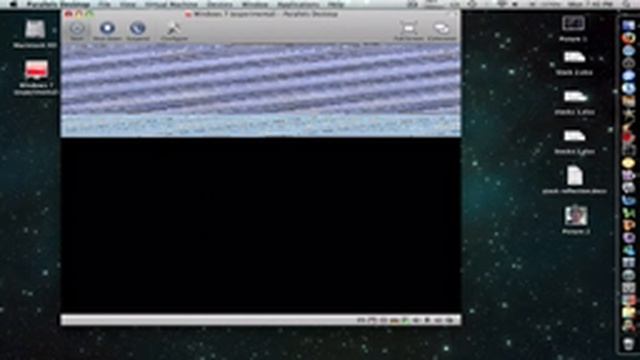640x360 pixels.
Task: Open the File menu
Action: 104,4
